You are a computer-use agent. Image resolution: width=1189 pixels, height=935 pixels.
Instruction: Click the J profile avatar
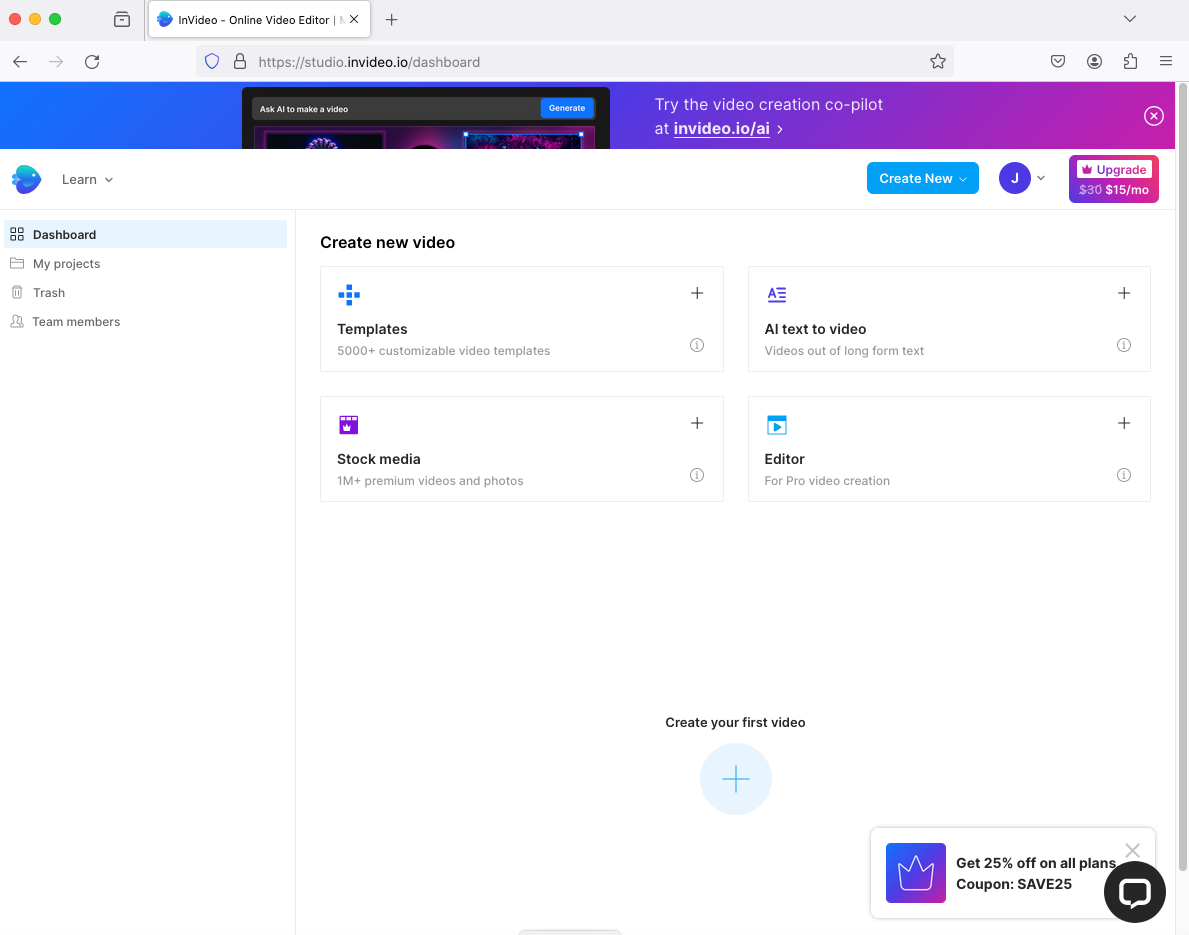1014,178
